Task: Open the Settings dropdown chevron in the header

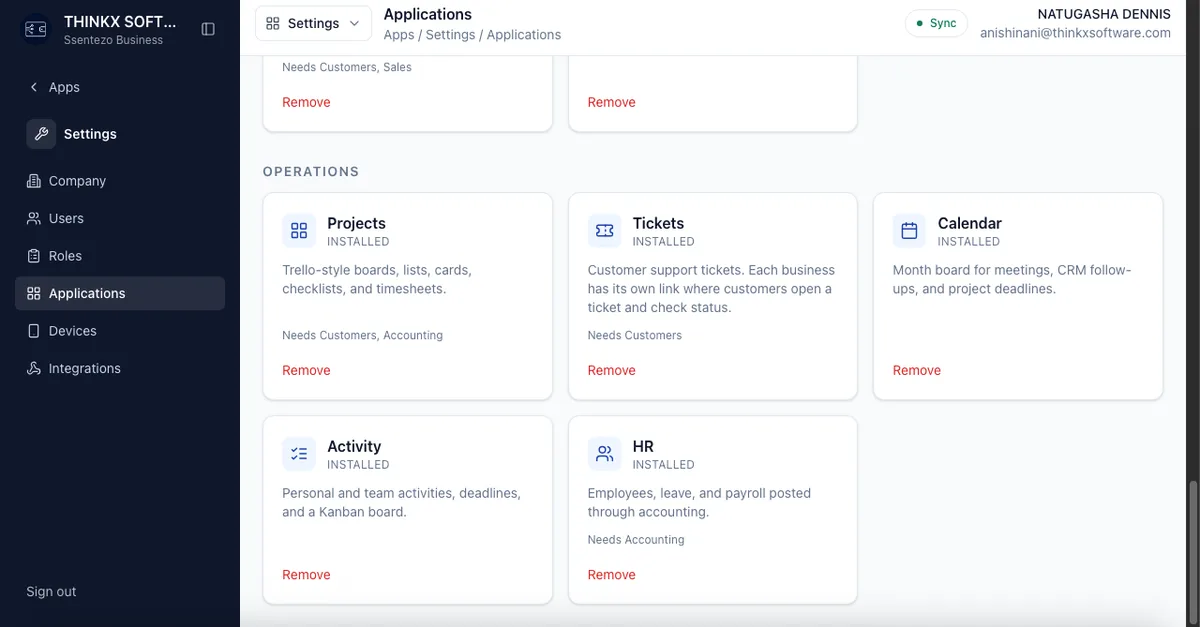Action: (x=356, y=23)
